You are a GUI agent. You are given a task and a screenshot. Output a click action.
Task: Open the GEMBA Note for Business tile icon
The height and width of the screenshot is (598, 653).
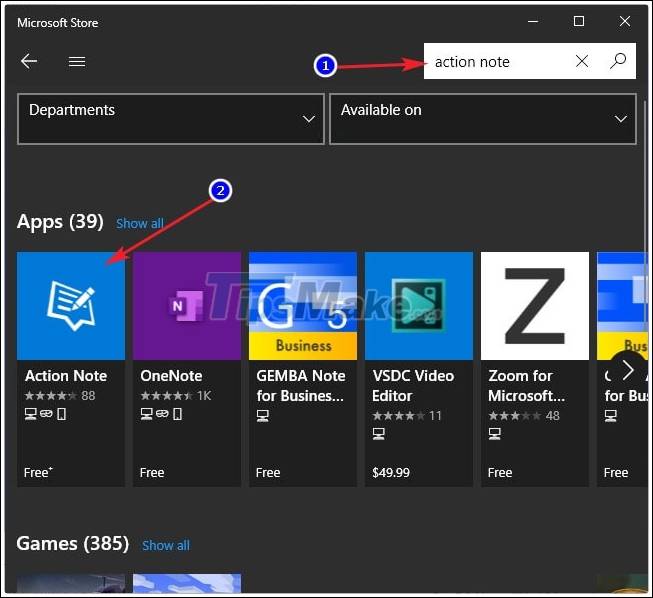click(x=303, y=306)
